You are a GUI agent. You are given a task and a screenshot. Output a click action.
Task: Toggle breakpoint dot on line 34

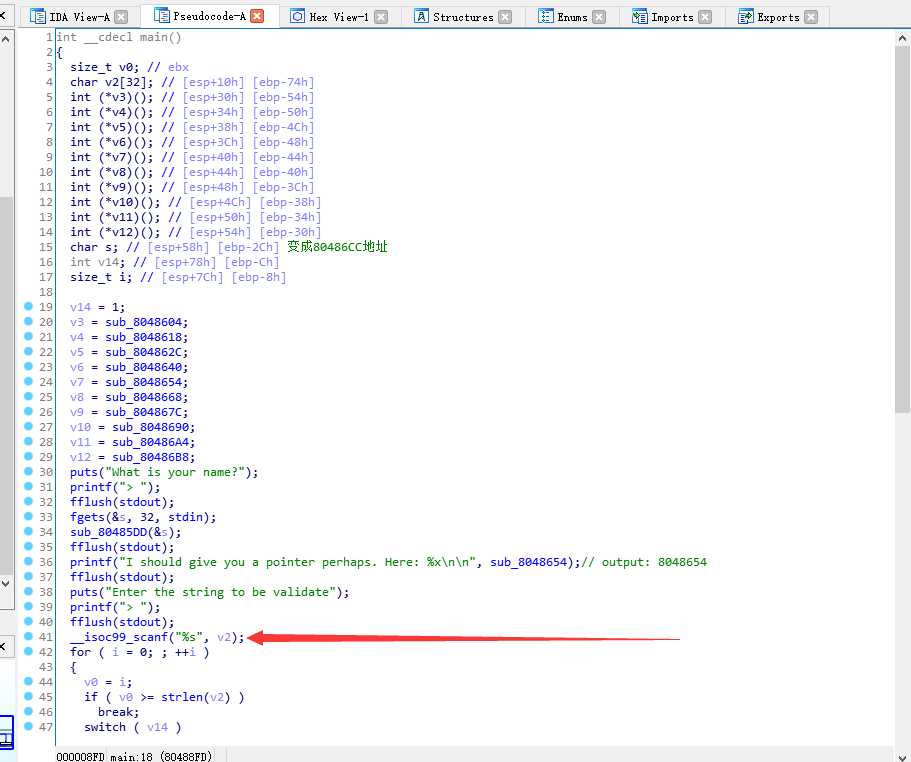point(28,531)
